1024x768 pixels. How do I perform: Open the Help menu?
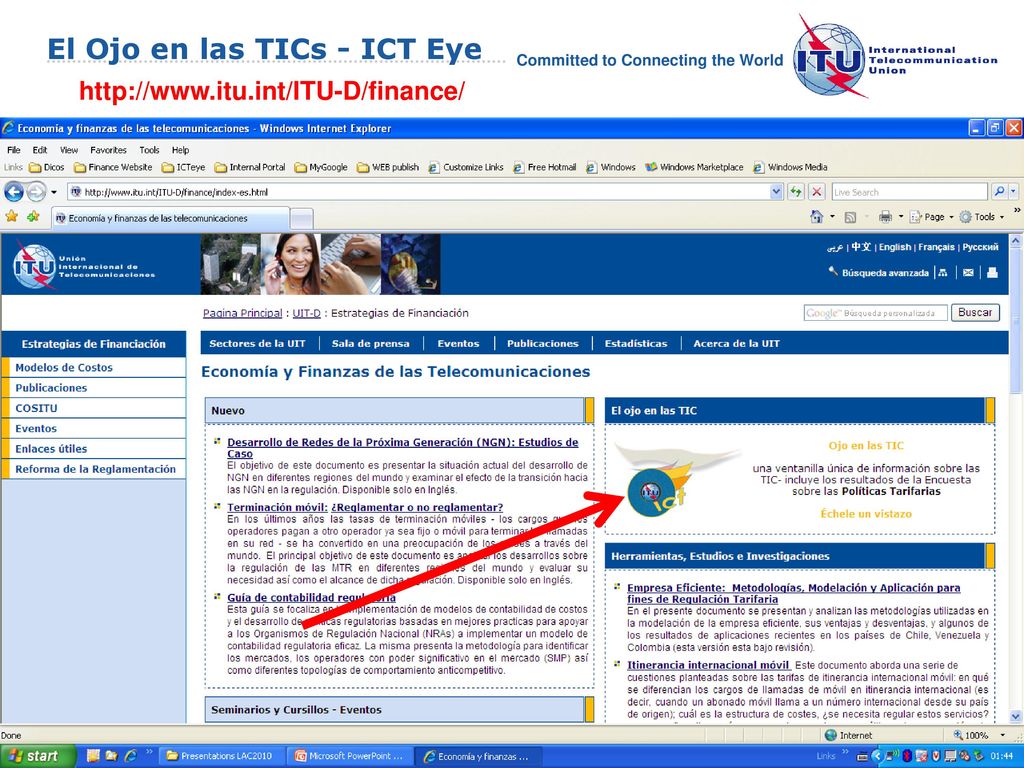tap(180, 150)
